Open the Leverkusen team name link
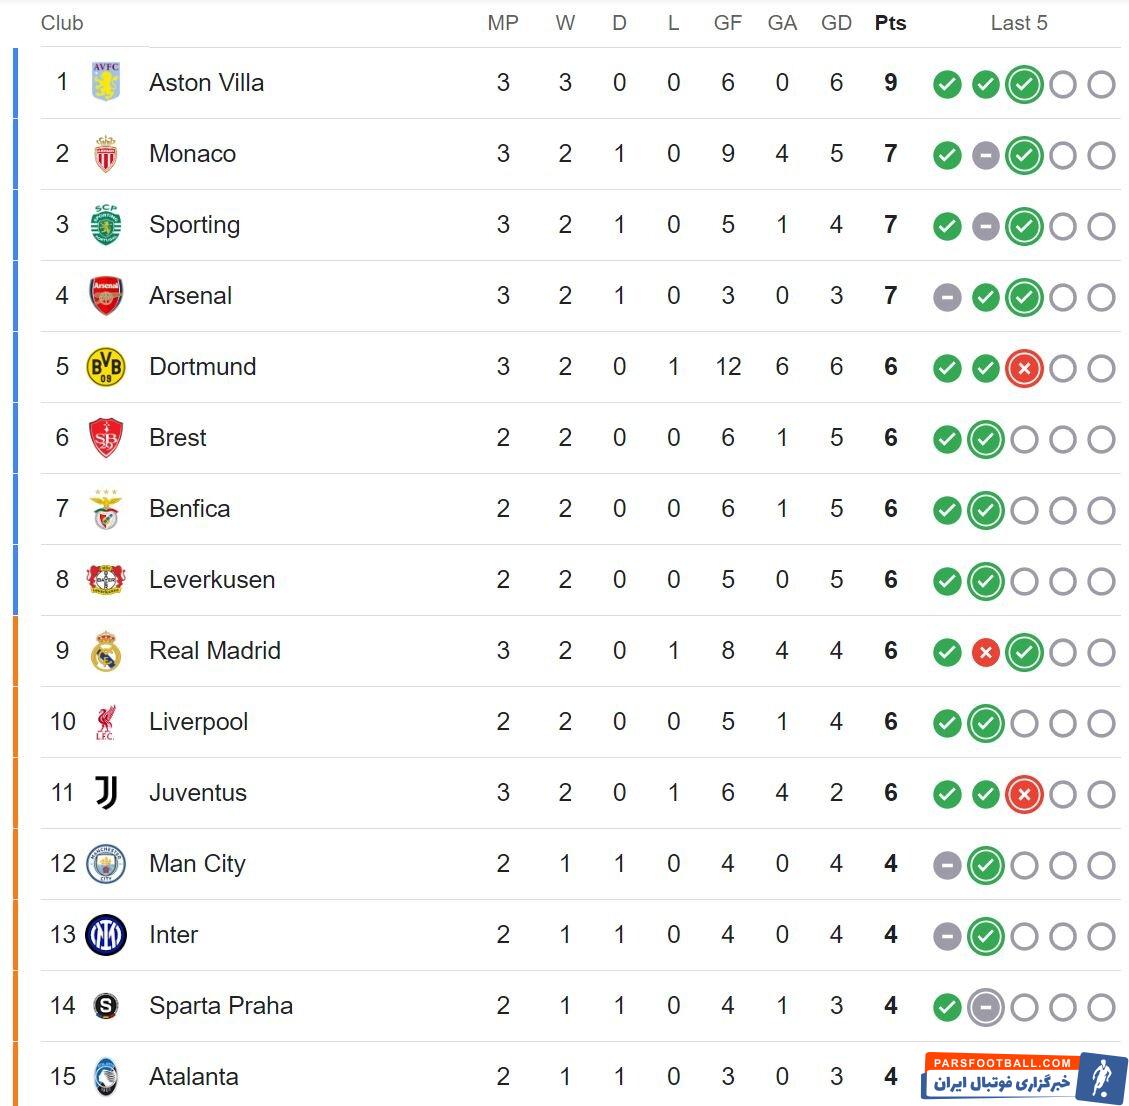This screenshot has width=1129, height=1106. point(211,580)
